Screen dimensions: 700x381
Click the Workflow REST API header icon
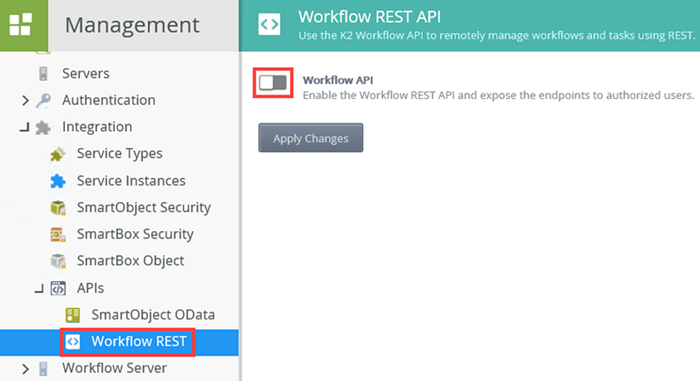coord(269,24)
